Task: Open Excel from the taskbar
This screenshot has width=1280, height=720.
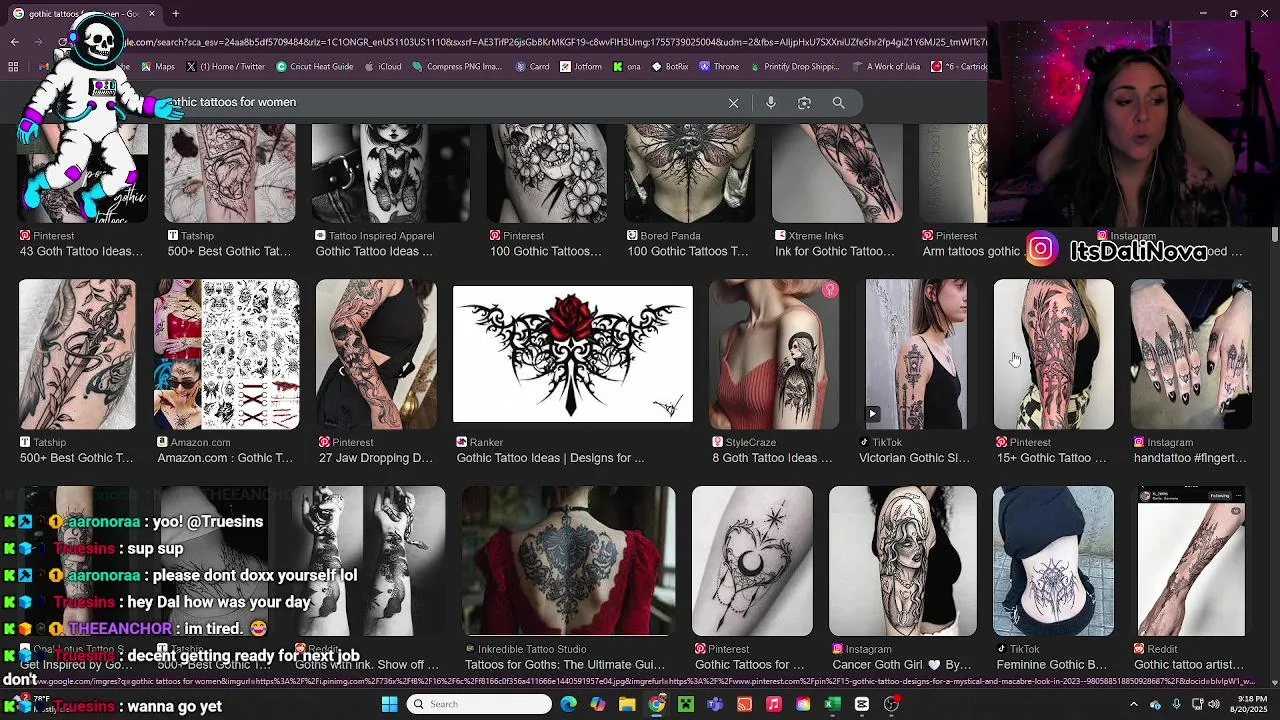Action: coord(832,704)
